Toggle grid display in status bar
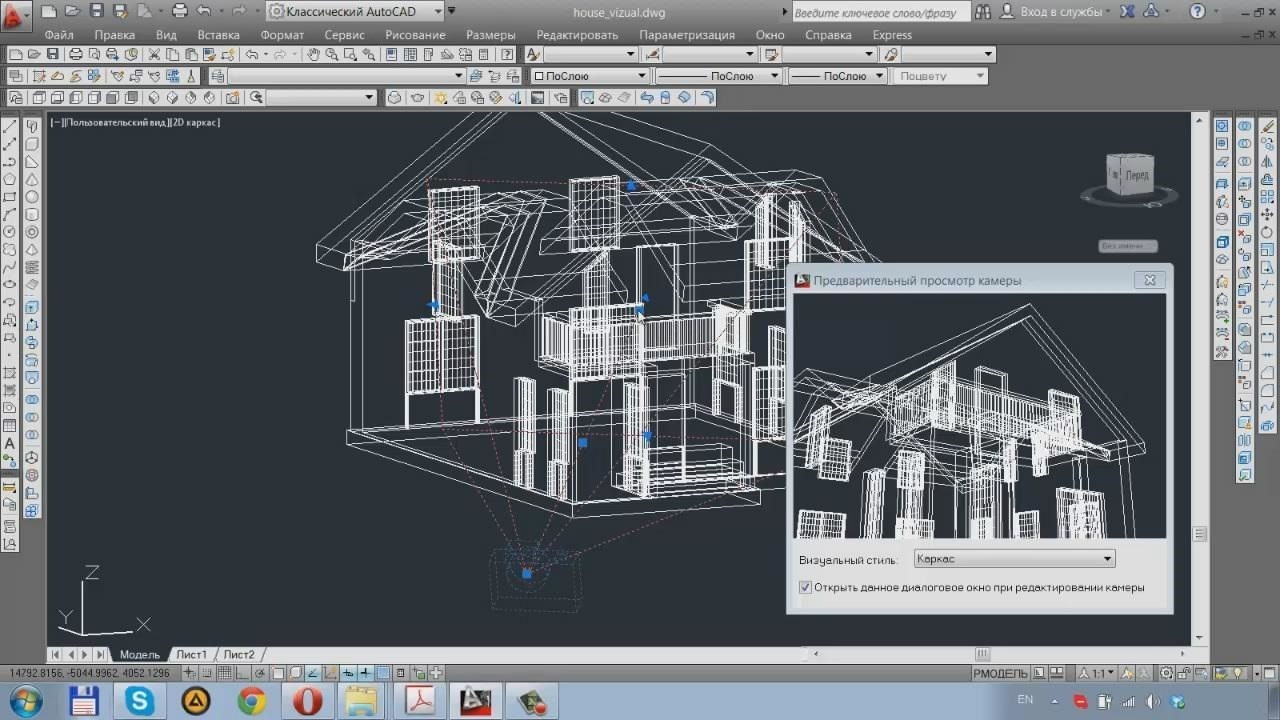The height and width of the screenshot is (720, 1280). click(295, 673)
